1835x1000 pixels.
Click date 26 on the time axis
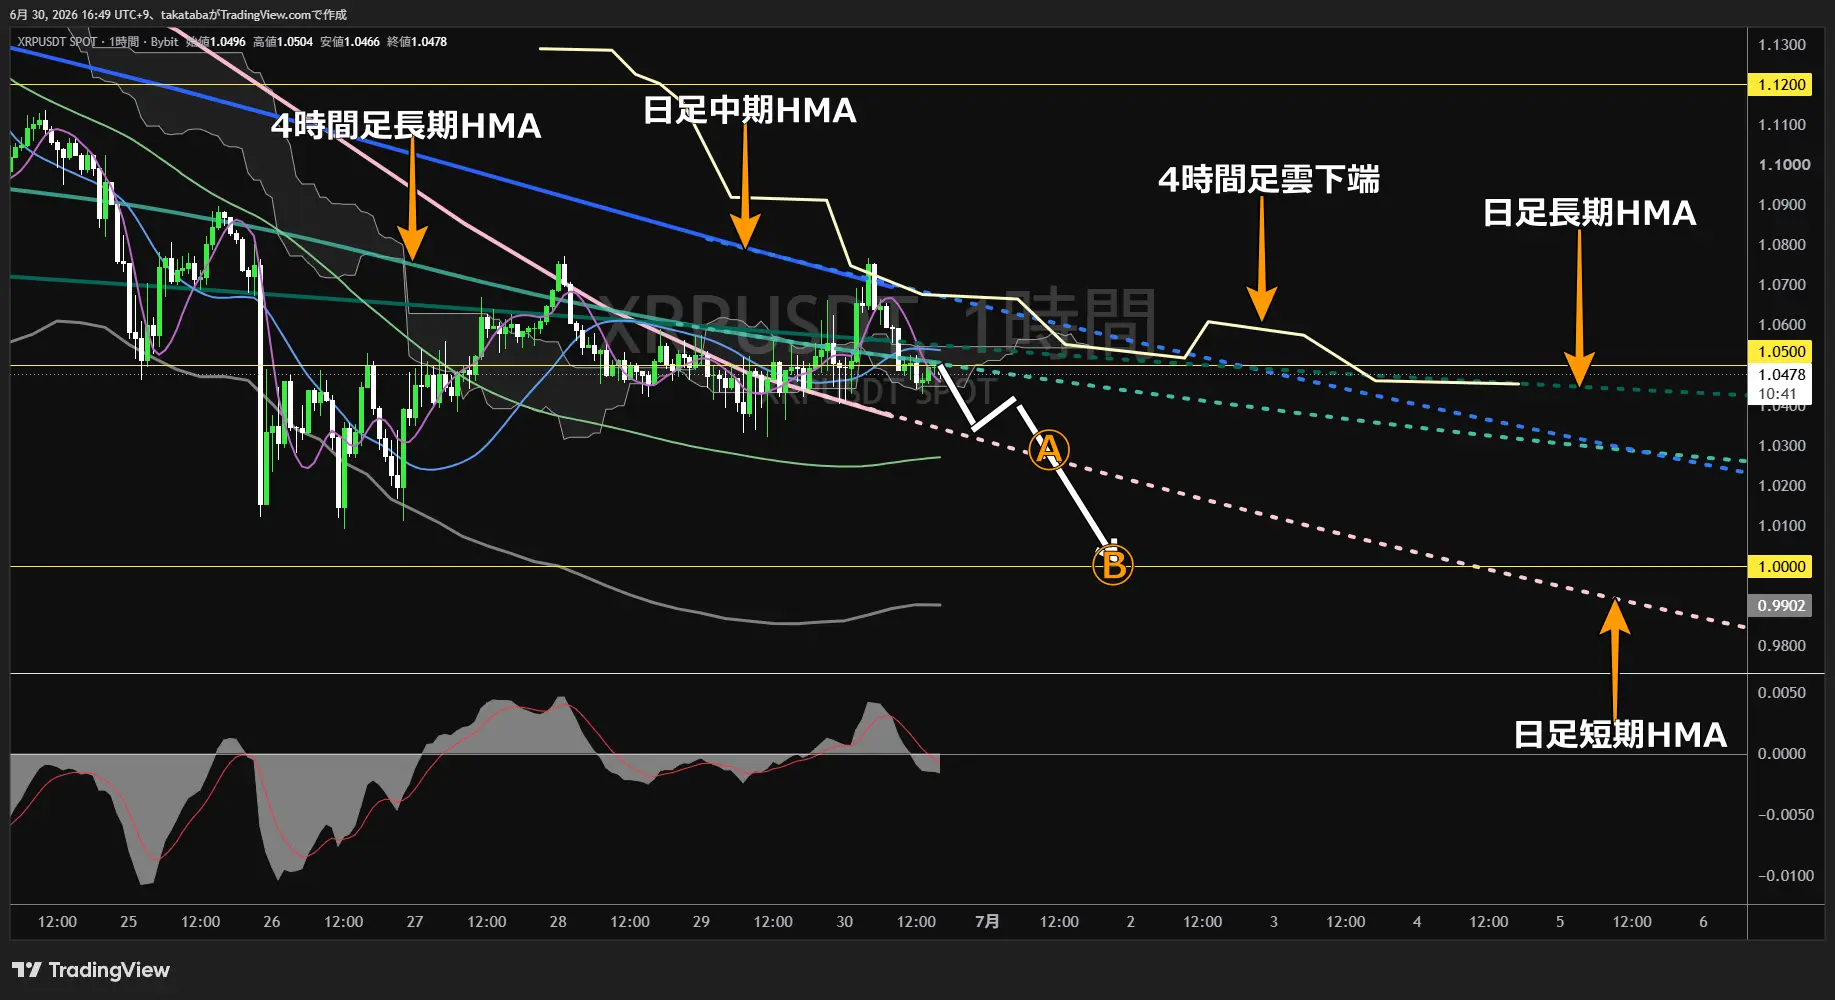pyautogui.click(x=272, y=922)
